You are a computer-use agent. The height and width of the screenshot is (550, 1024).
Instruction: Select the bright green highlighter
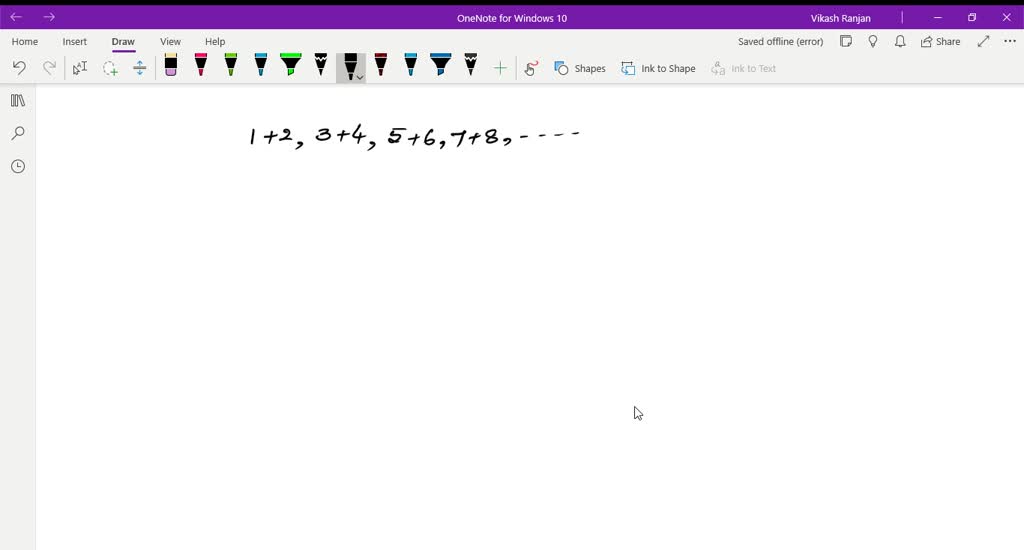(291, 65)
